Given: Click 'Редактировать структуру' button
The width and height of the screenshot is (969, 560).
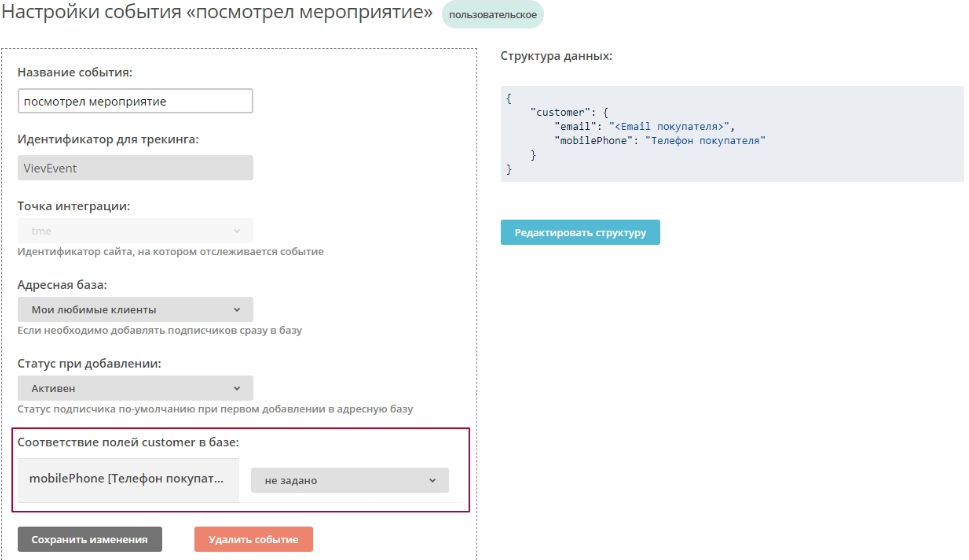Looking at the screenshot, I should pos(580,232).
